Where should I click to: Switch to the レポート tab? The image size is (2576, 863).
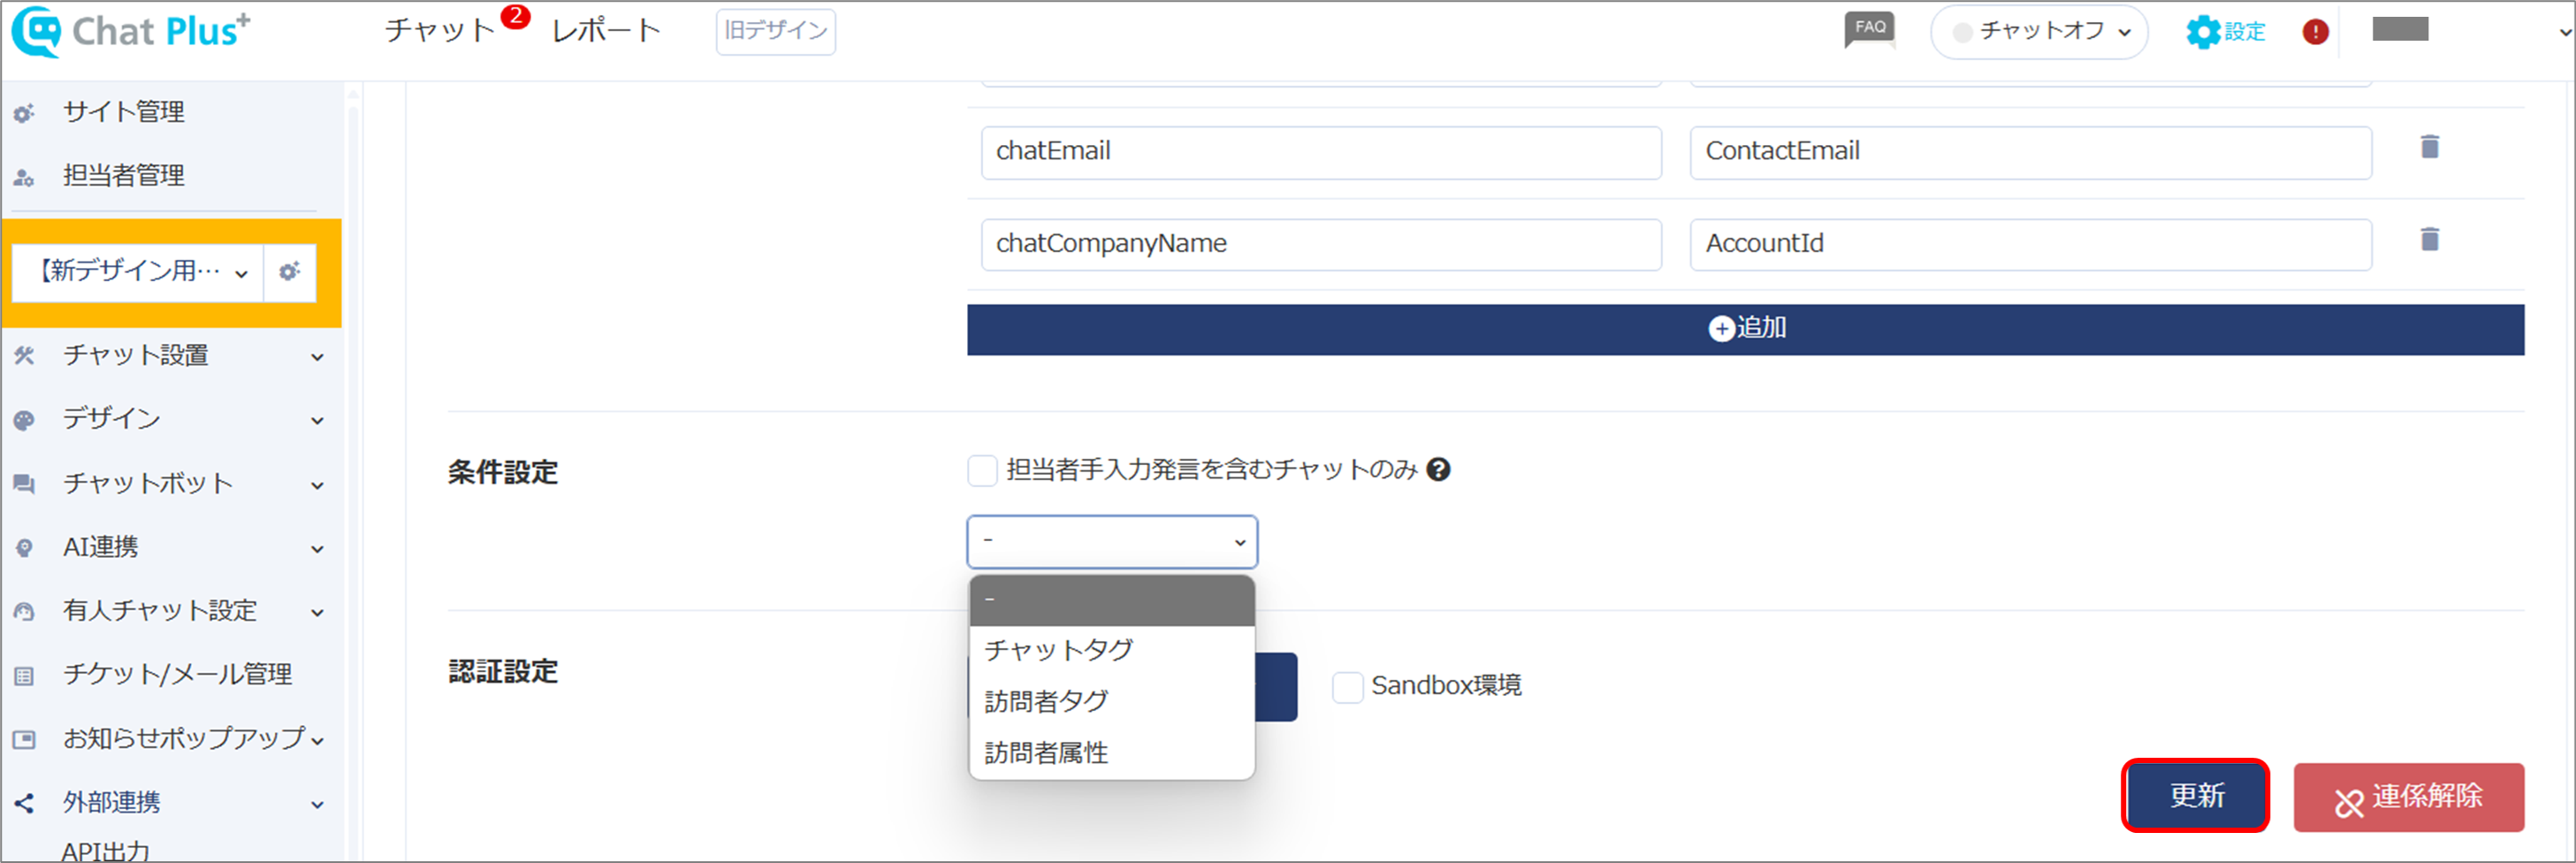606,31
